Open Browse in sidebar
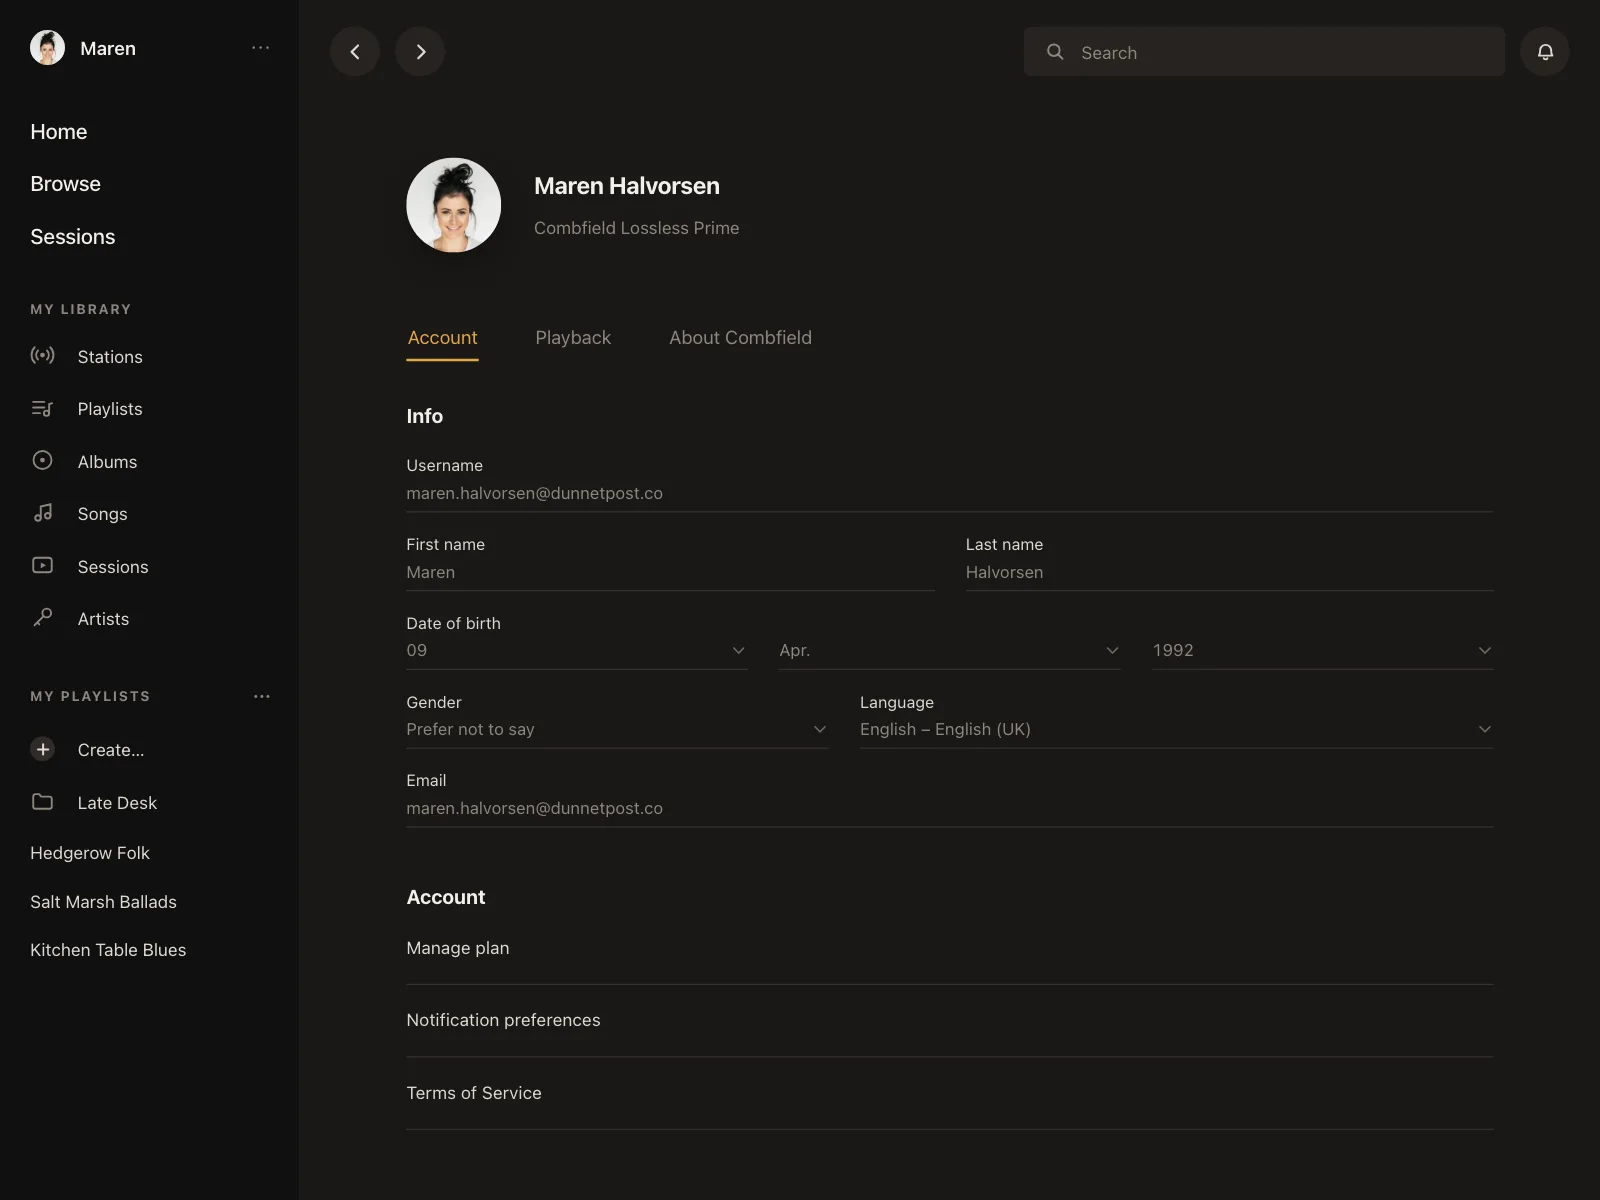 (65, 184)
